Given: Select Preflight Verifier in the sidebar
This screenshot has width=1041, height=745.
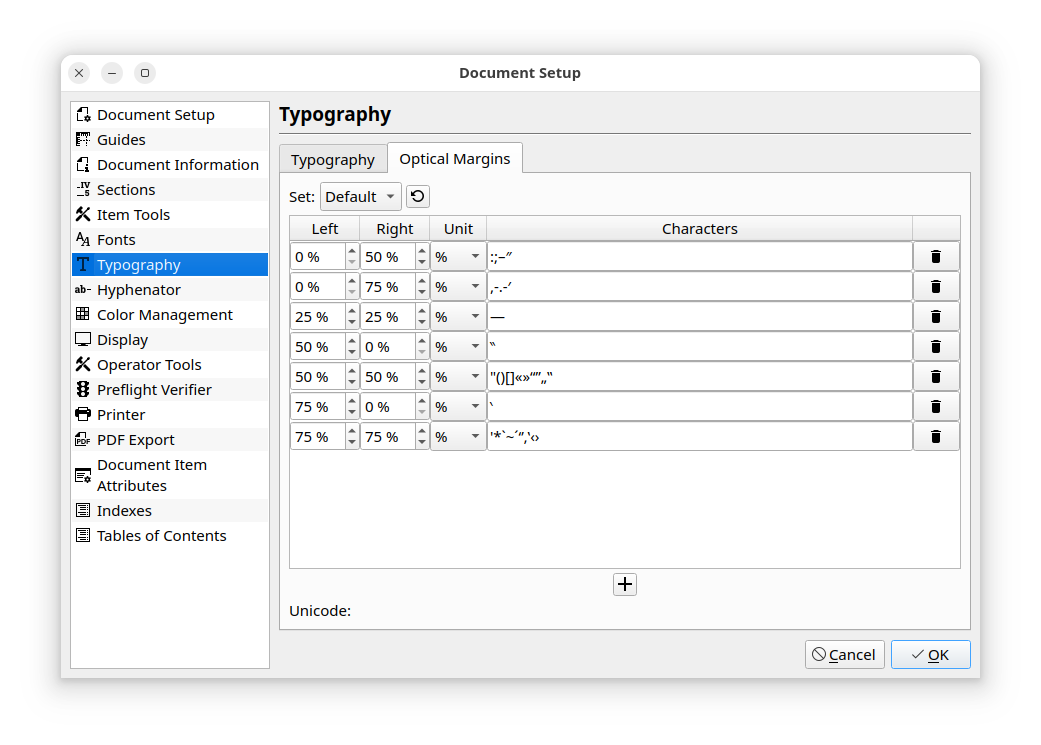Looking at the screenshot, I should 154,390.
